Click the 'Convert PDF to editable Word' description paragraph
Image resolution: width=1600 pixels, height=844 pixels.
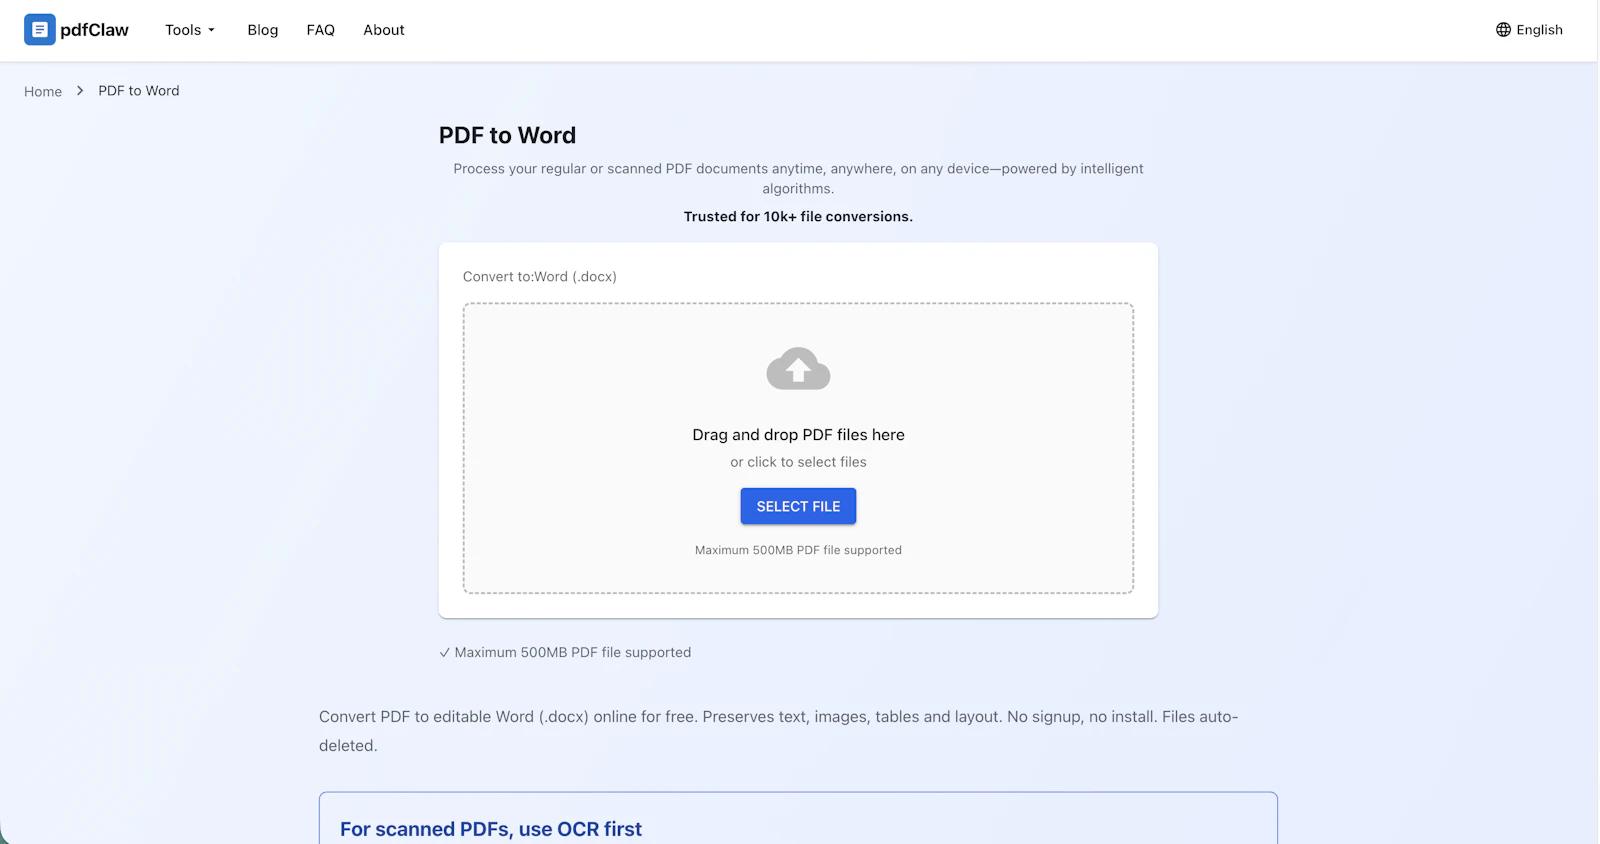coord(779,731)
